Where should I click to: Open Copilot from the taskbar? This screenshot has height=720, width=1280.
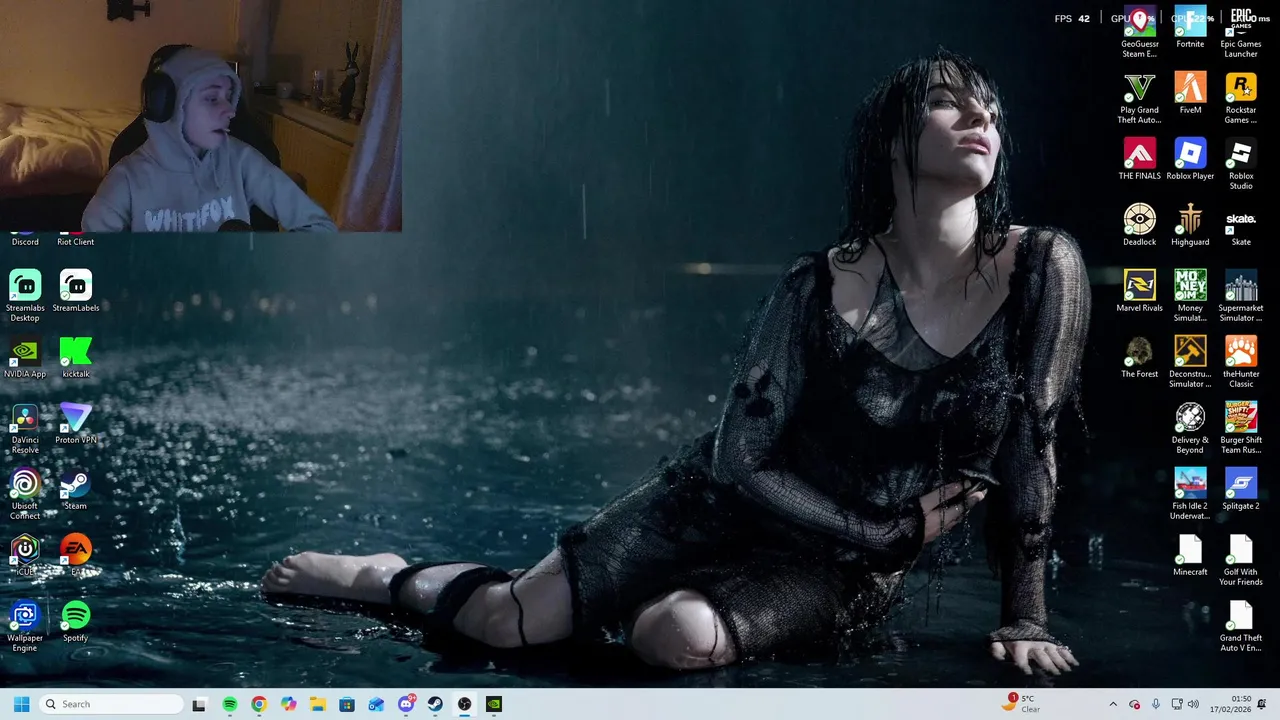pyautogui.click(x=288, y=704)
